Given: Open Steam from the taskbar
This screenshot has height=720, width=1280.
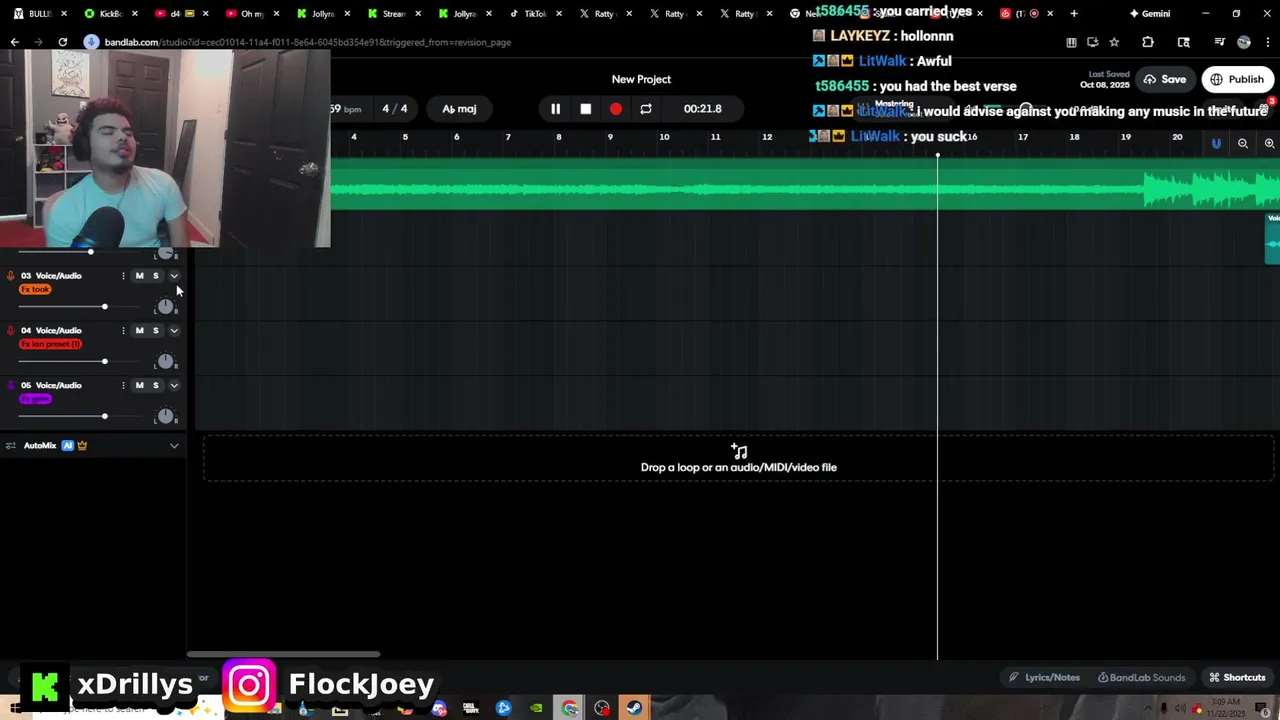Looking at the screenshot, I should [634, 709].
